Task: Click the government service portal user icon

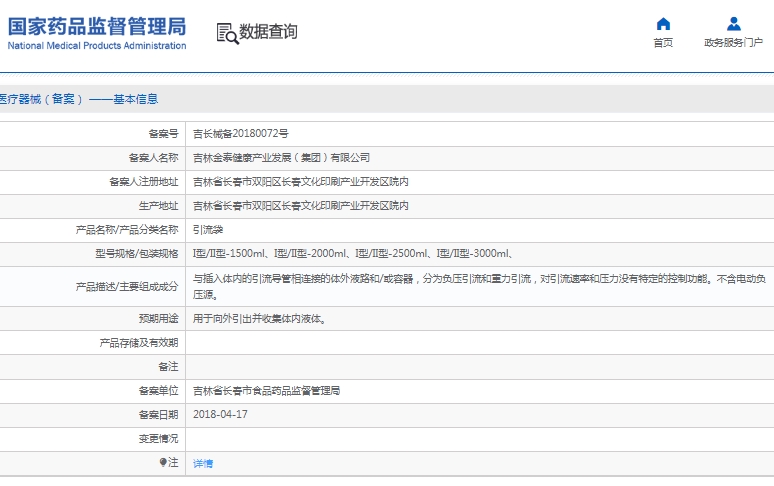Action: [734, 24]
